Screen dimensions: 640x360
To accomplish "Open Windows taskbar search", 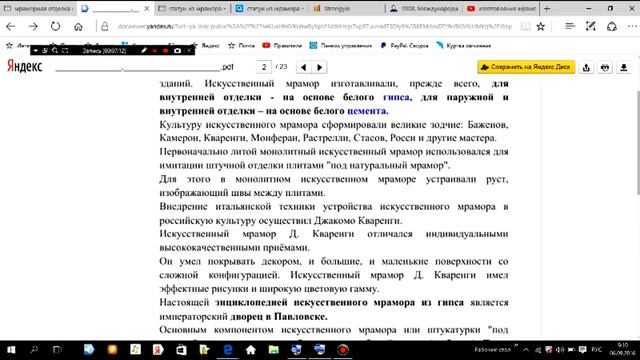I will (34, 350).
